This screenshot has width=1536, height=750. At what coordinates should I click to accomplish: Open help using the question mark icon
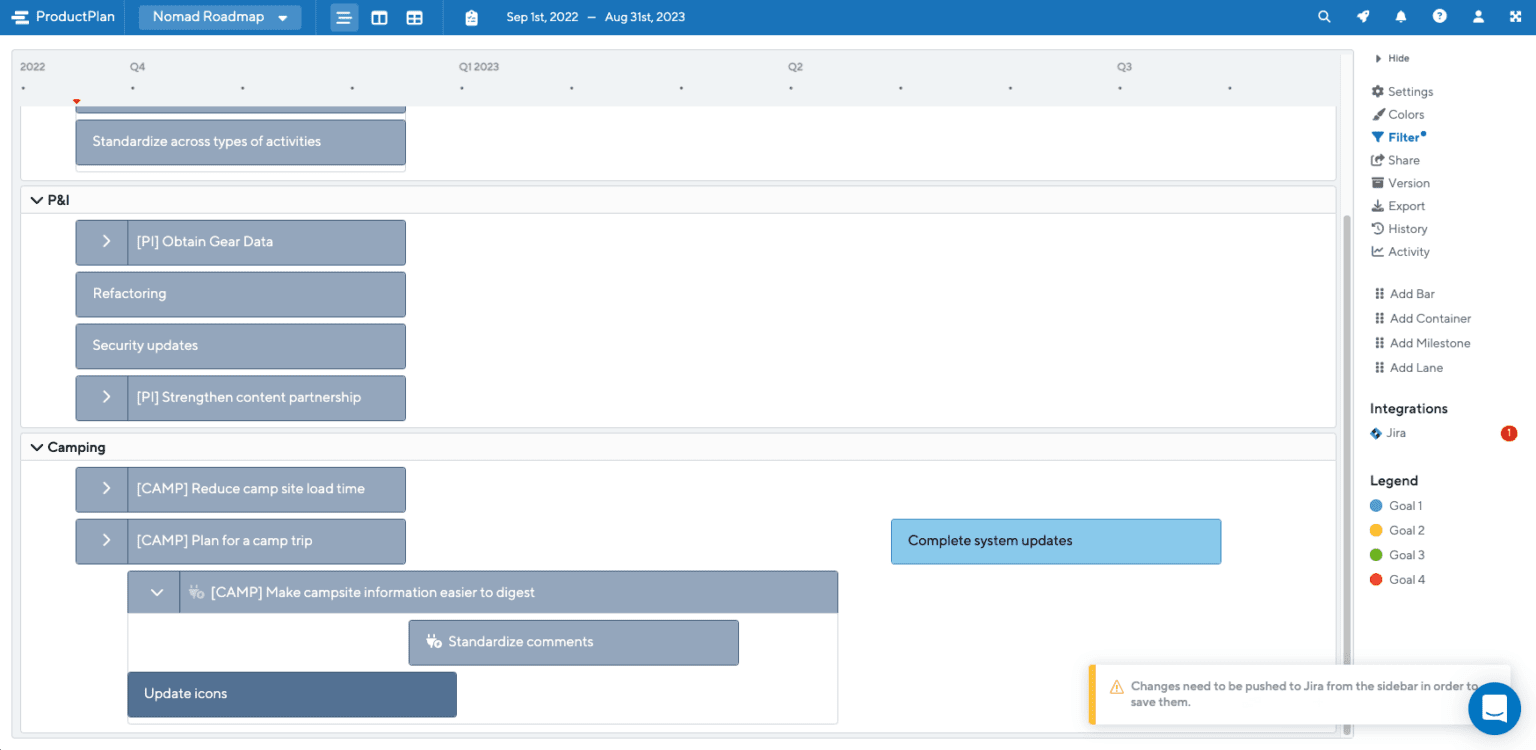1439,17
